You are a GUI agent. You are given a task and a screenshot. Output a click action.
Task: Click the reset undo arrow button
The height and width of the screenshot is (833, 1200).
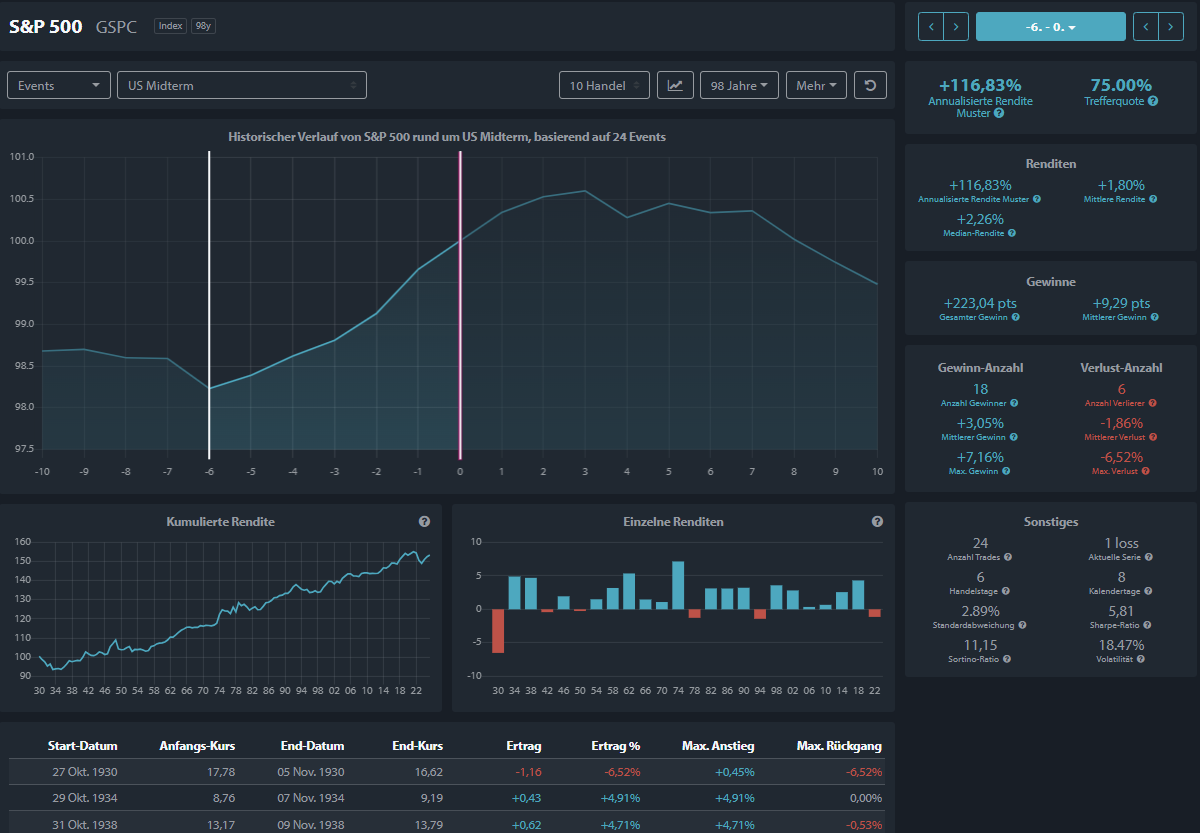coord(870,85)
